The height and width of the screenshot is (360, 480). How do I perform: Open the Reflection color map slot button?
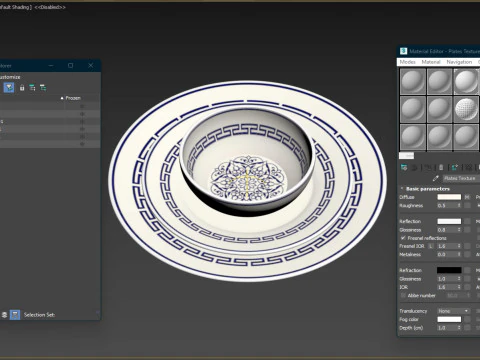tap(467, 221)
